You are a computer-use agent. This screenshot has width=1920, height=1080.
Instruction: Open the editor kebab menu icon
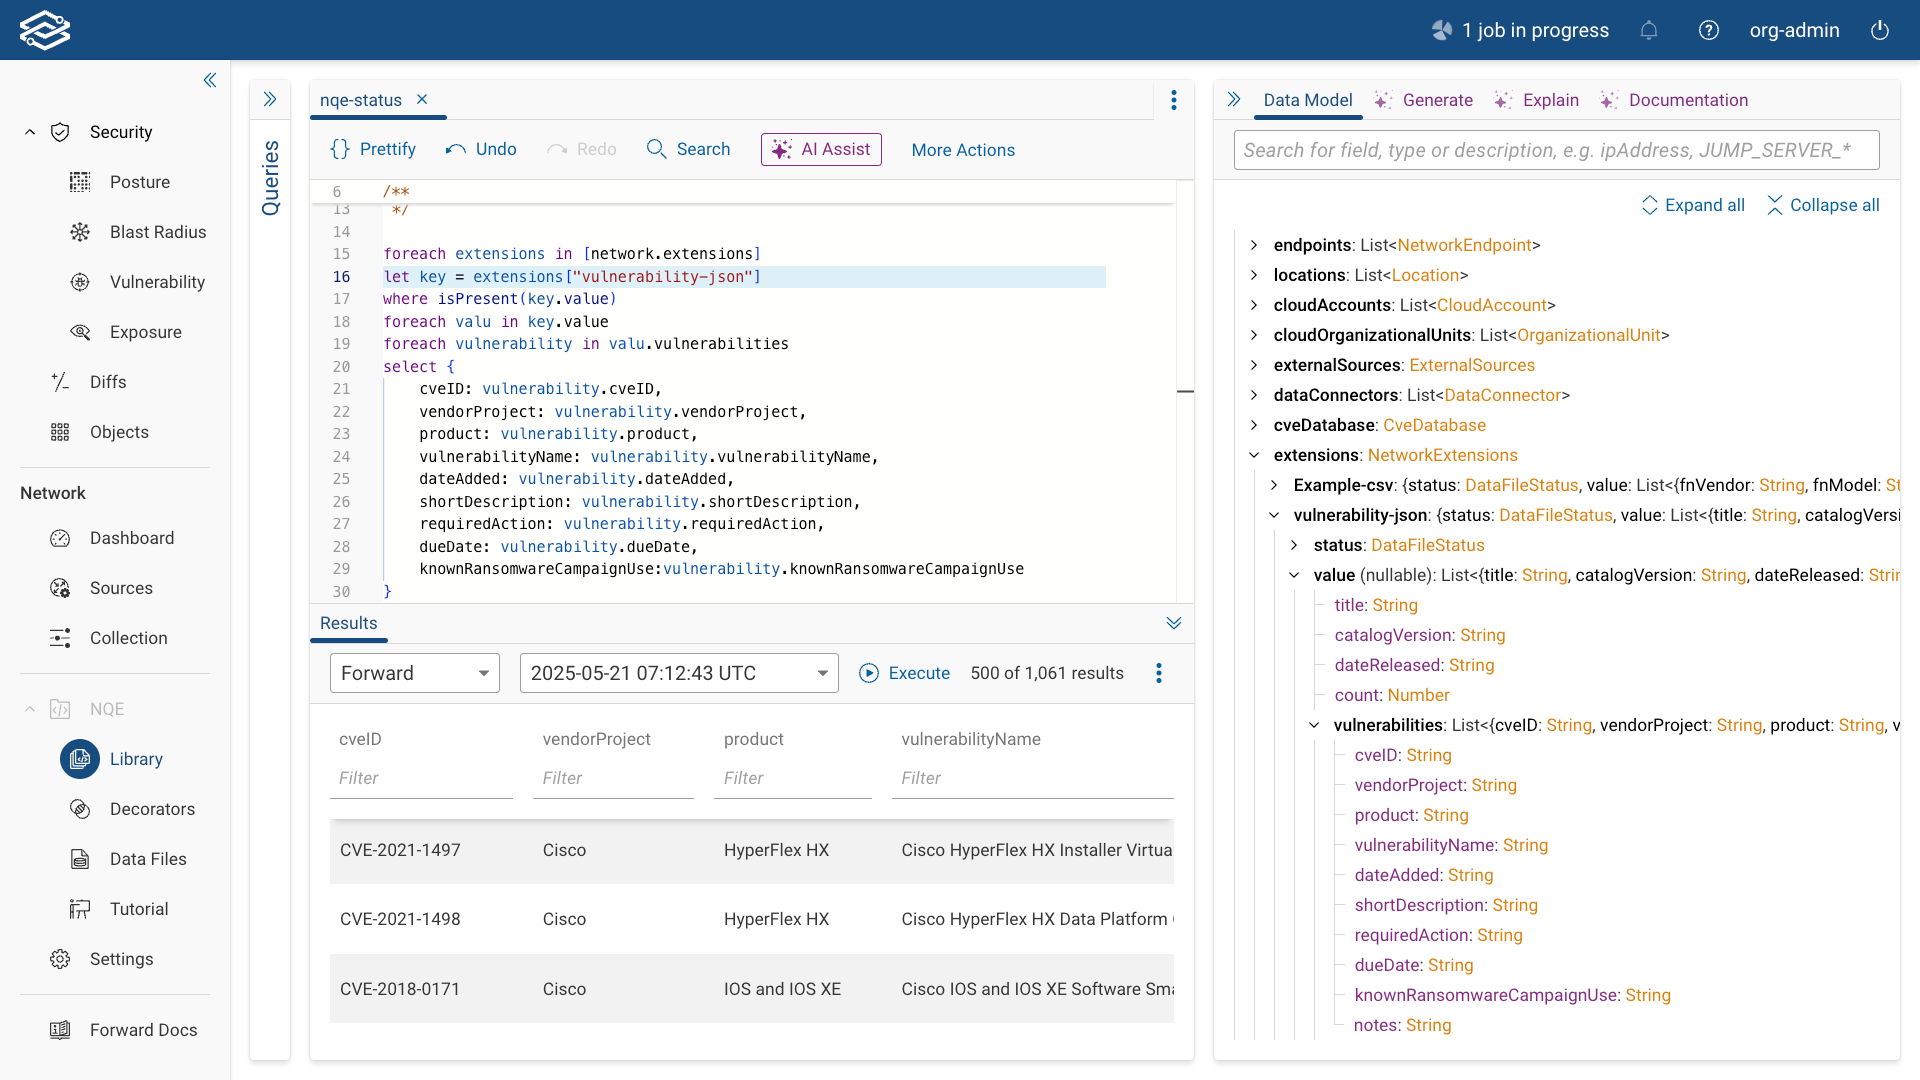click(x=1174, y=100)
